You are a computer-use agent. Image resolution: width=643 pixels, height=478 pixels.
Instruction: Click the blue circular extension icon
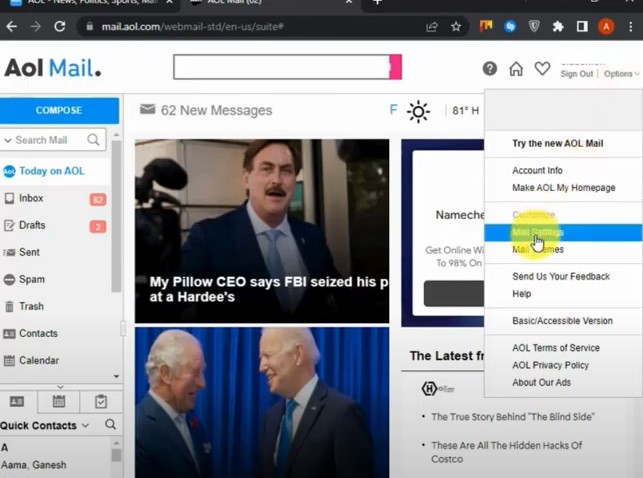[510, 27]
